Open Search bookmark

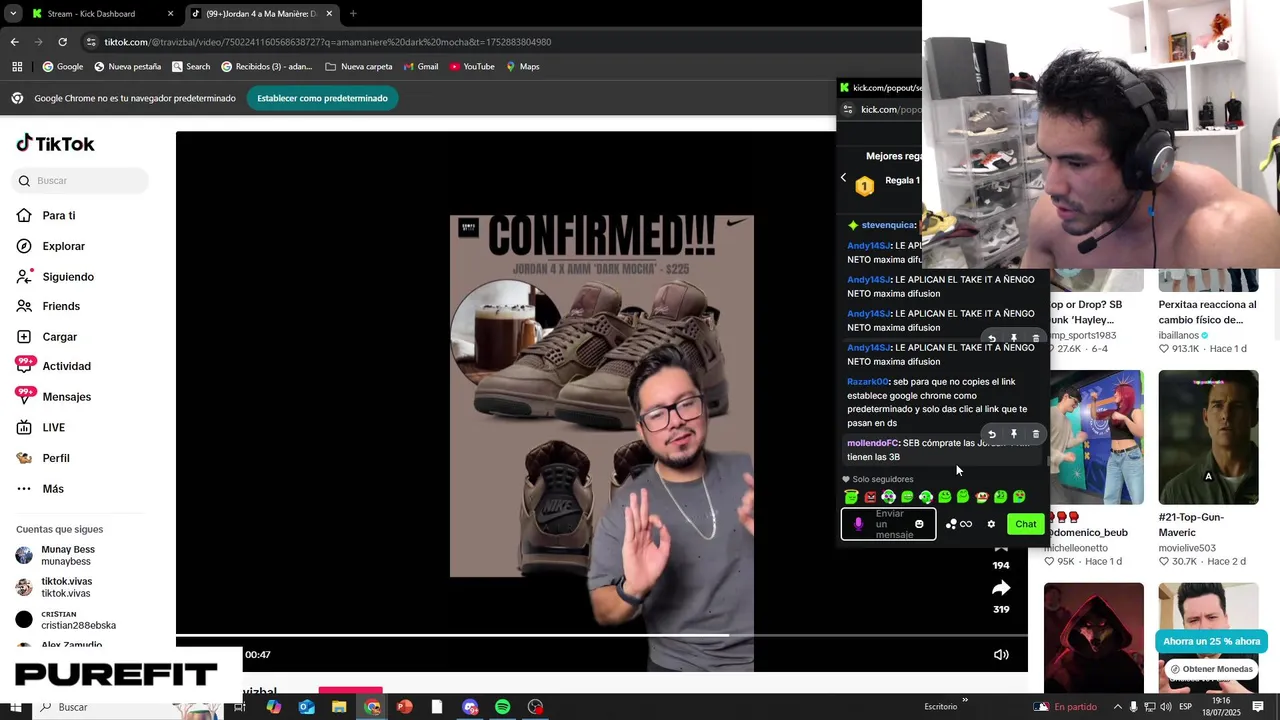[191, 67]
